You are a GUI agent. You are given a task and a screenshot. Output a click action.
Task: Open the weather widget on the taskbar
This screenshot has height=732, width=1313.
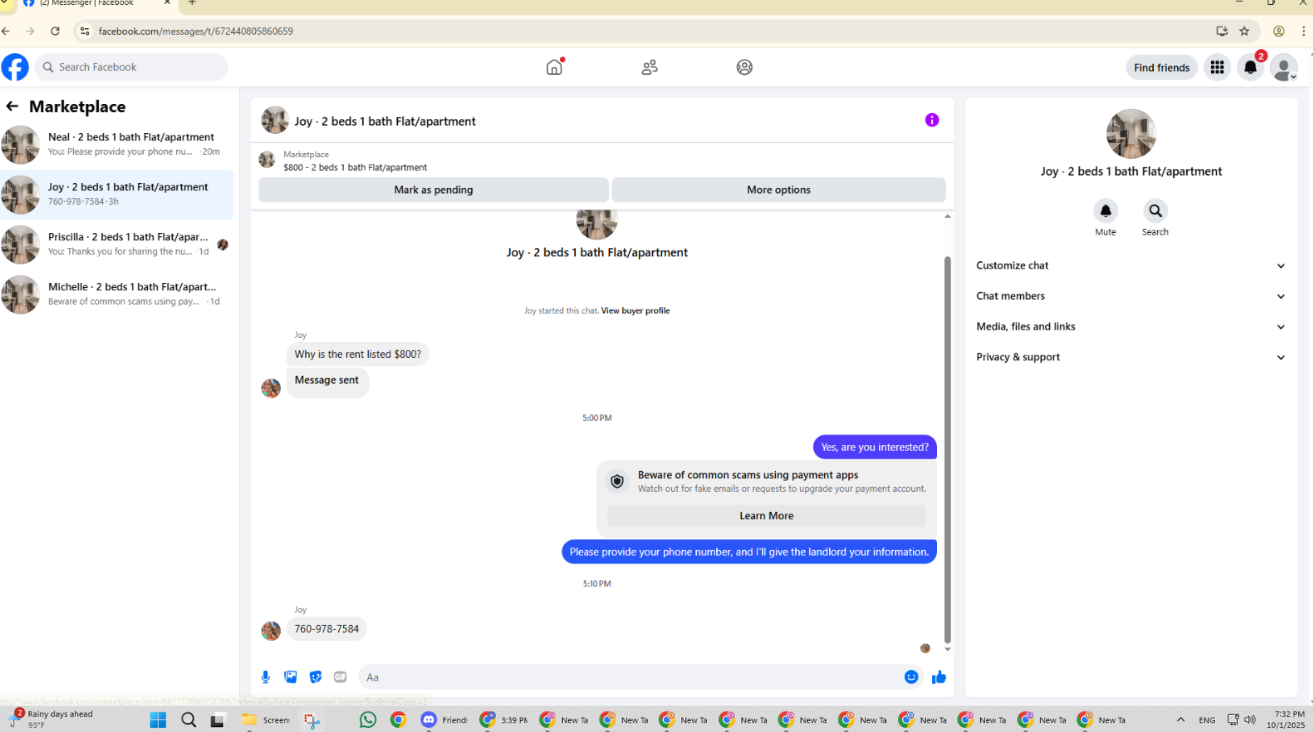point(52,719)
